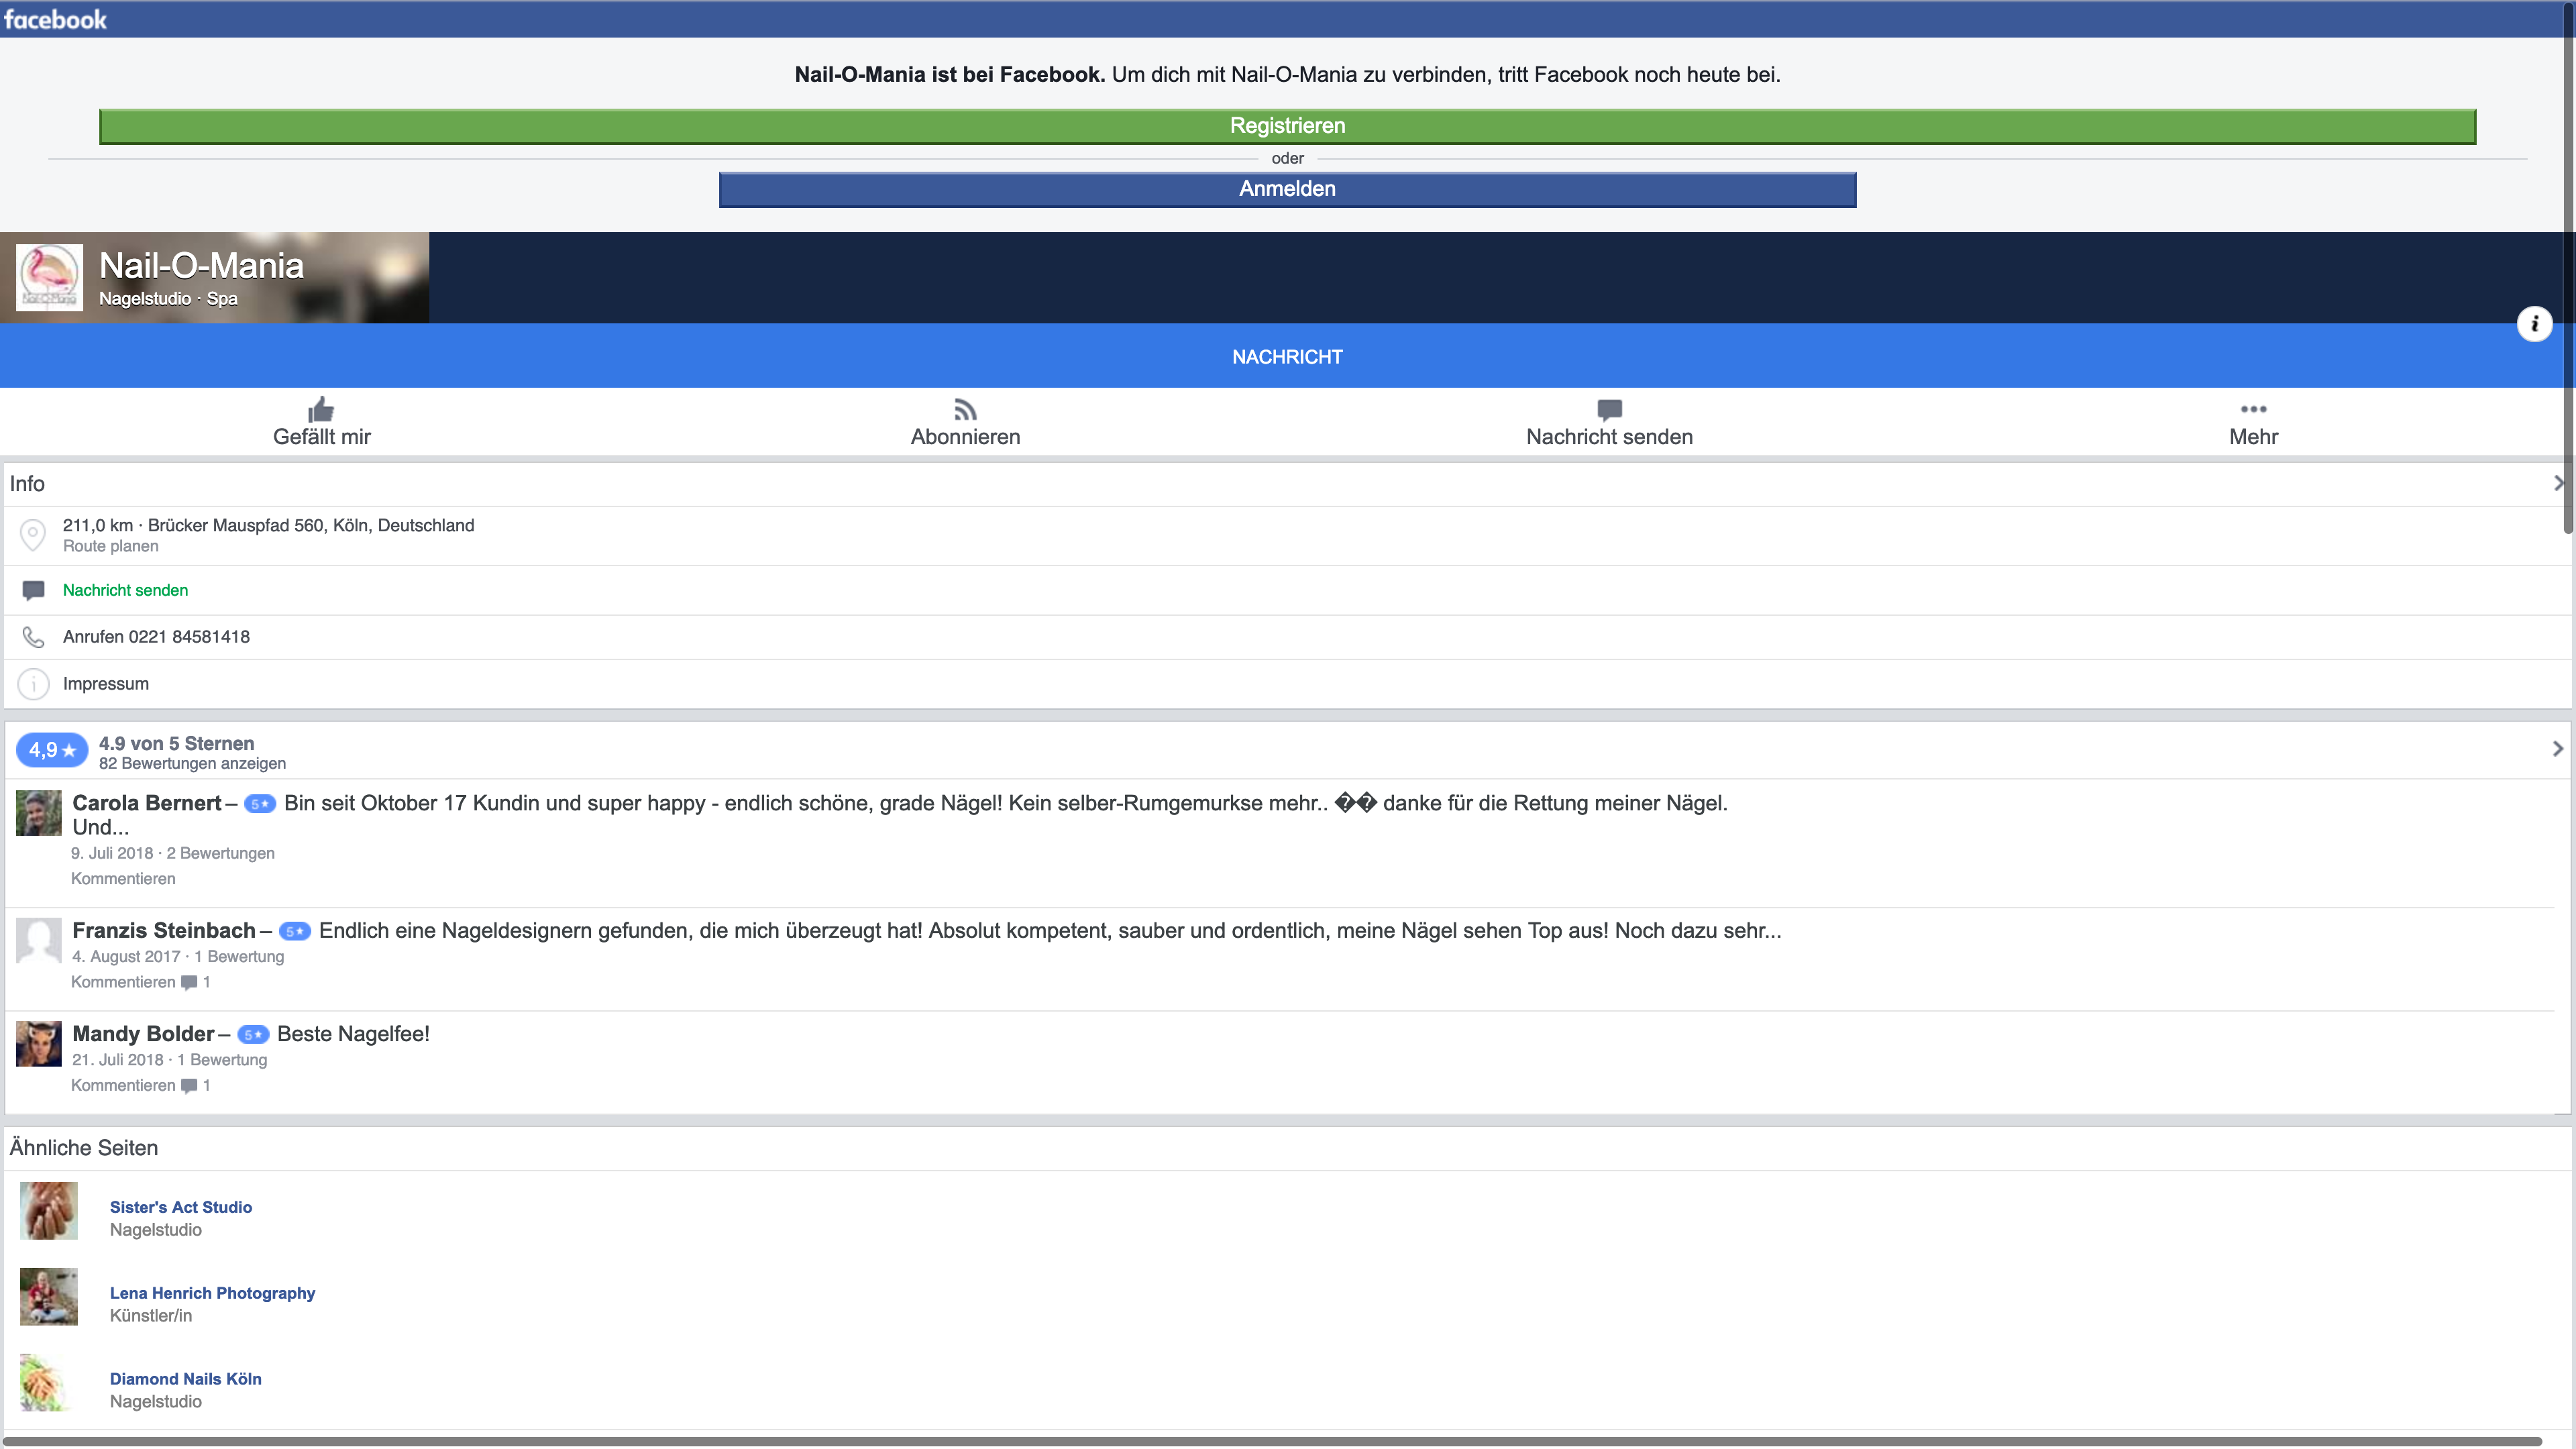This screenshot has height=1449, width=2576.
Task: Click the Impressum info circle icon
Action: (33, 684)
